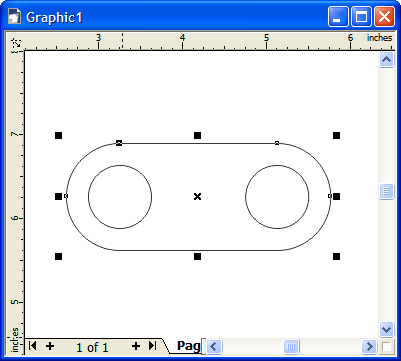
Task: Click the top-left node of rounded shape
Action: pyautogui.click(x=119, y=143)
